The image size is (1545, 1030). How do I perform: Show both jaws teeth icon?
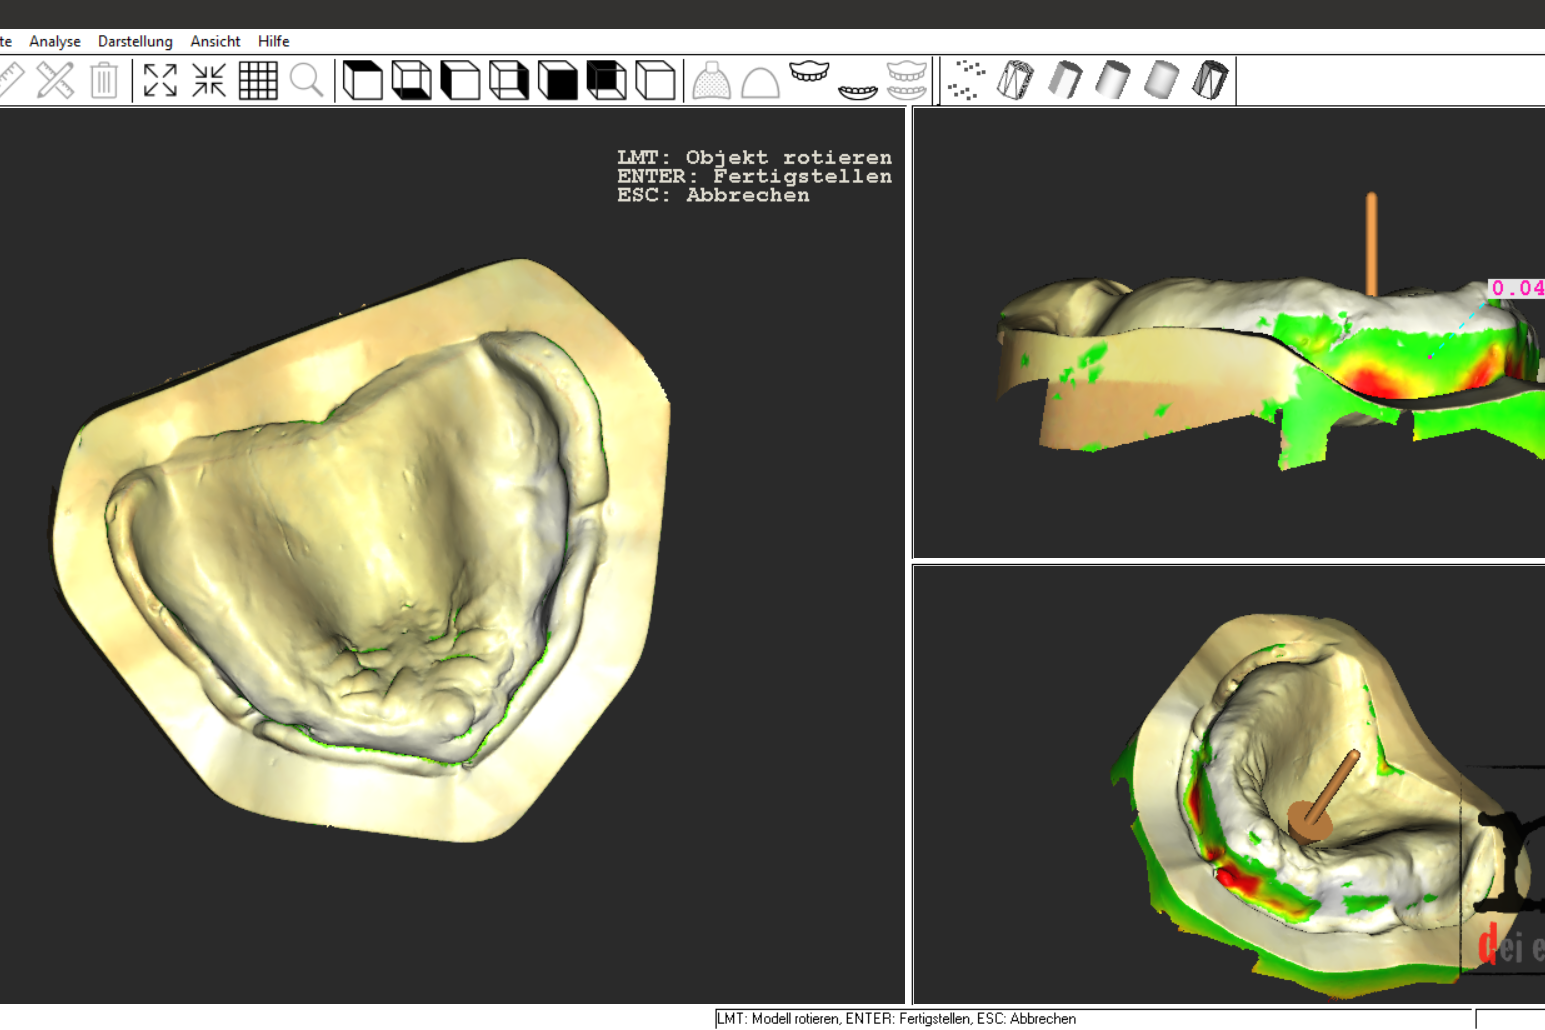[907, 80]
